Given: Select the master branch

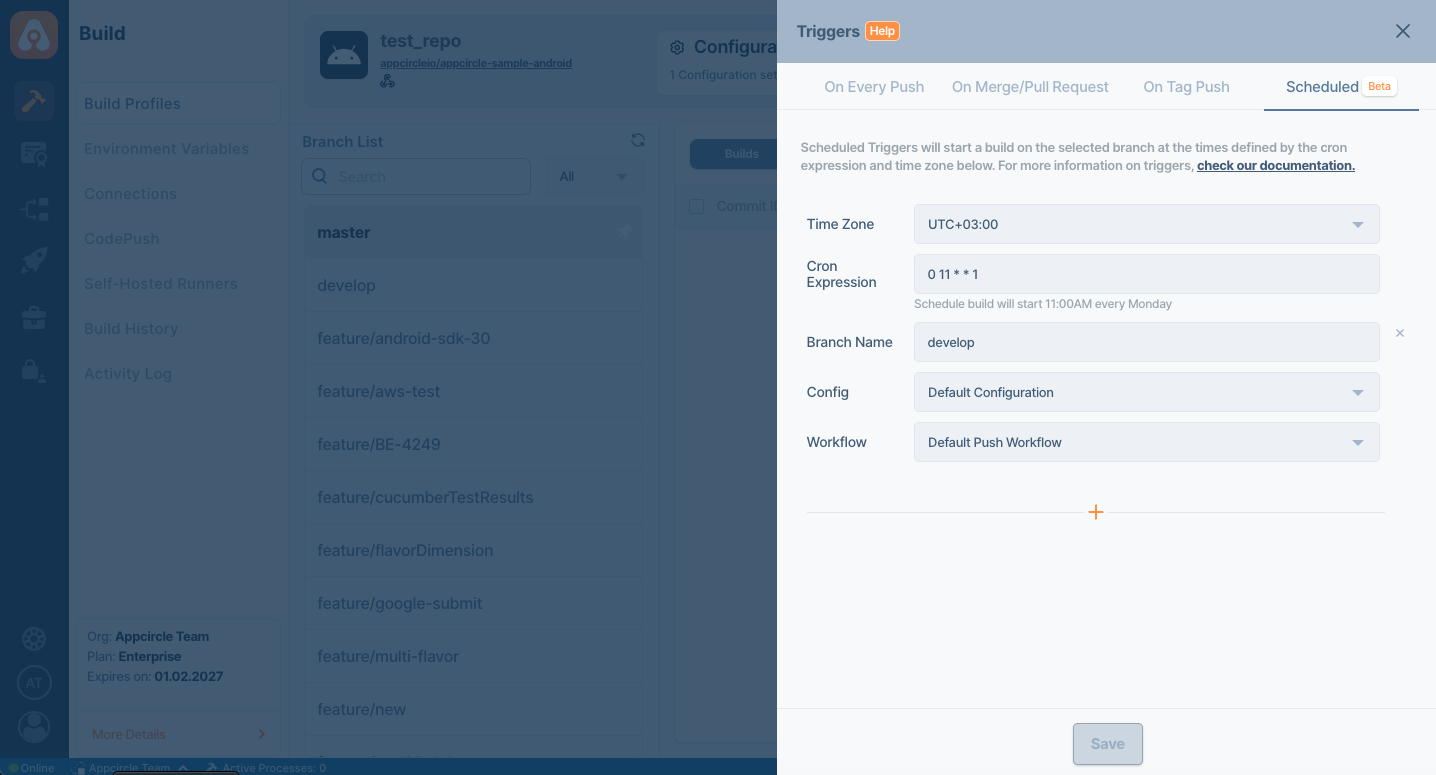Looking at the screenshot, I should tap(473, 232).
